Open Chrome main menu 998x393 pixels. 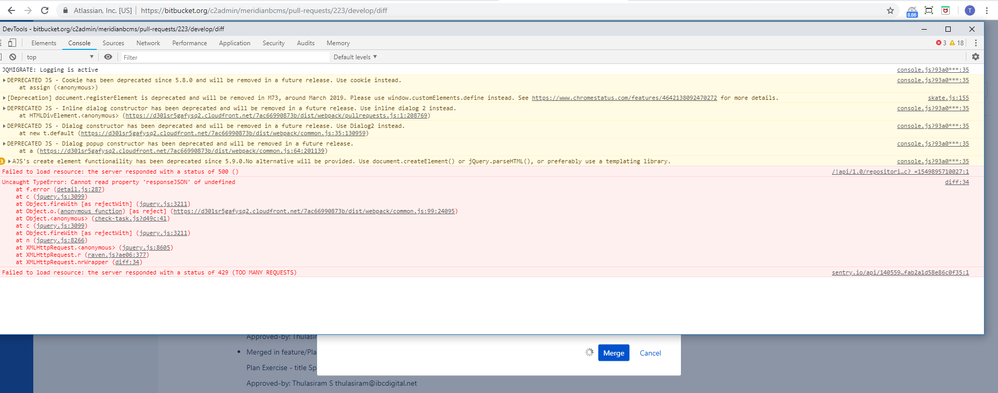tap(988, 11)
